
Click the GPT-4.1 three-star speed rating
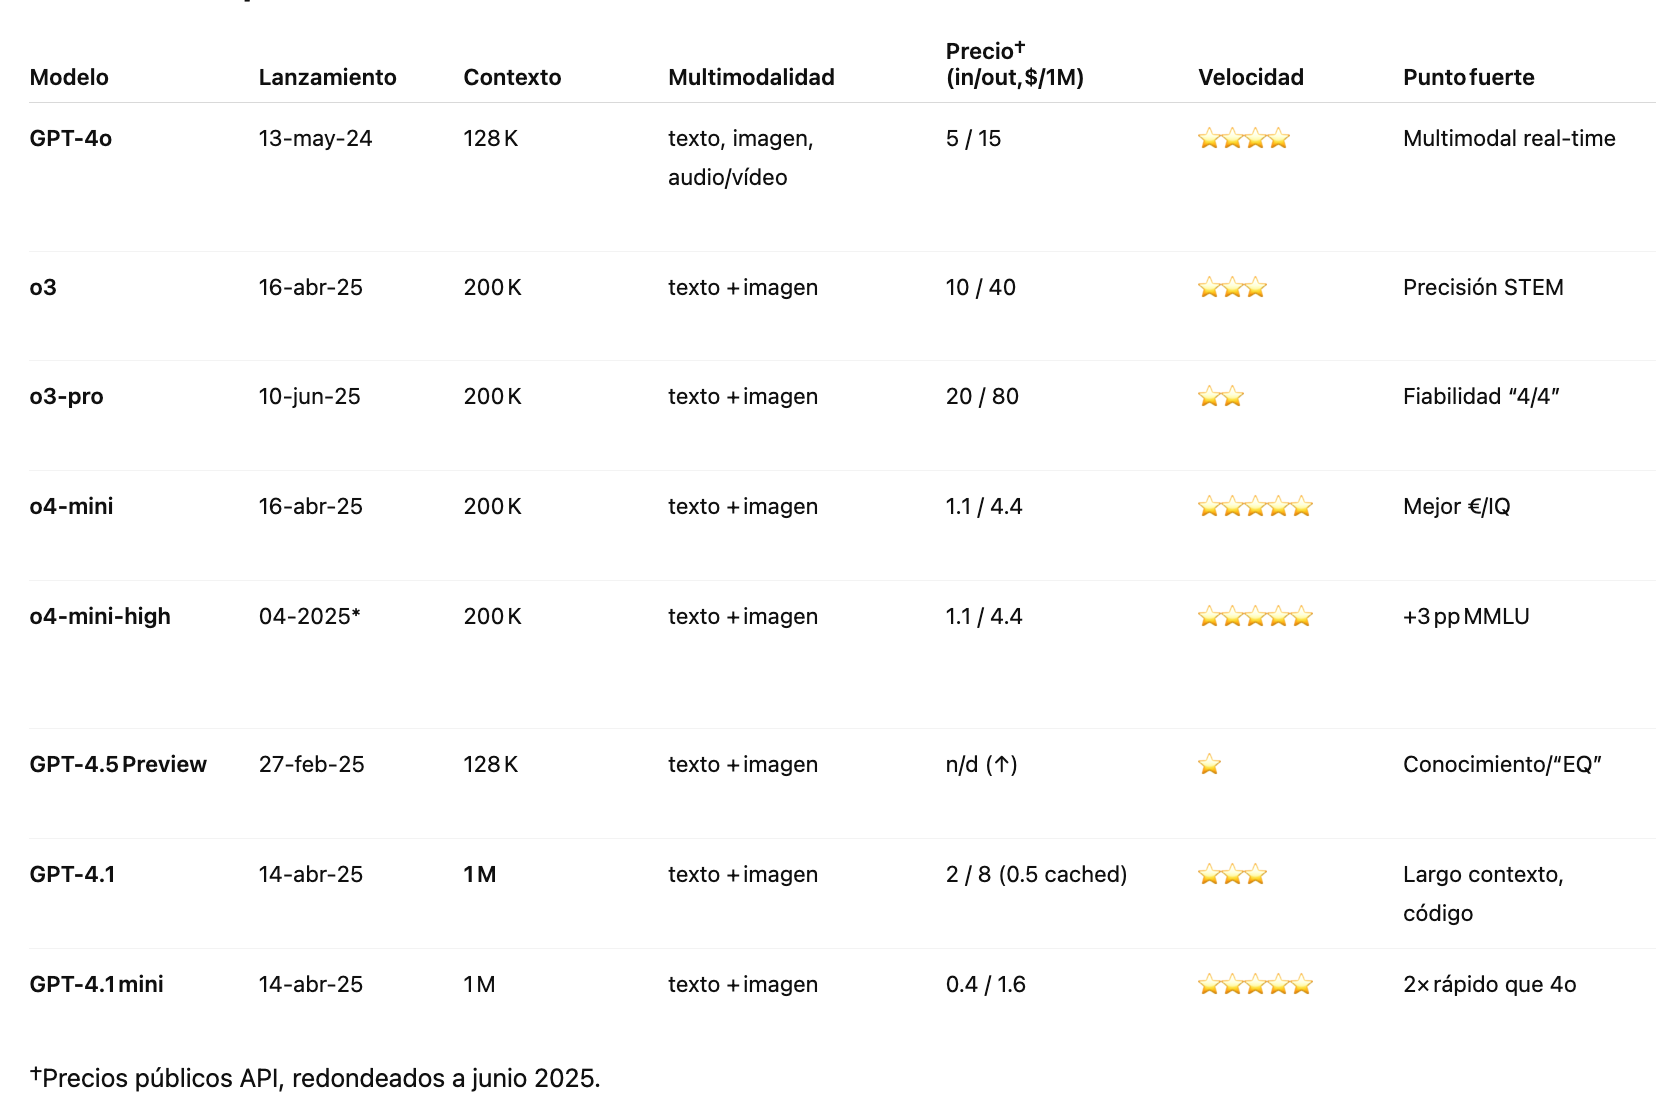pos(1233,875)
